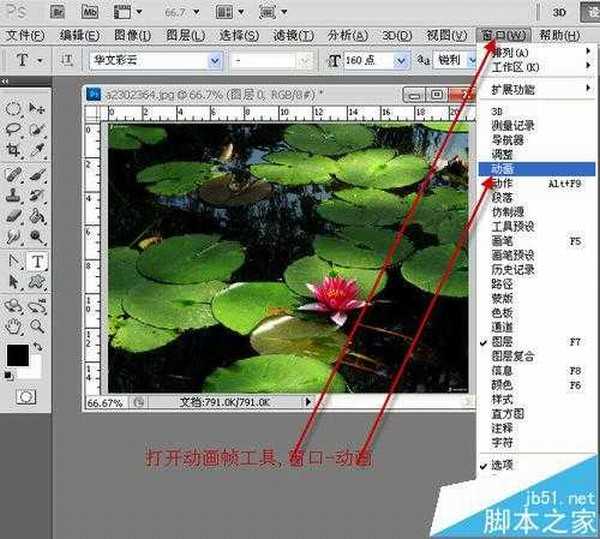Viewport: 600px width, 539px height.
Task: Choose 通道 in Window menu
Action: 536,327
